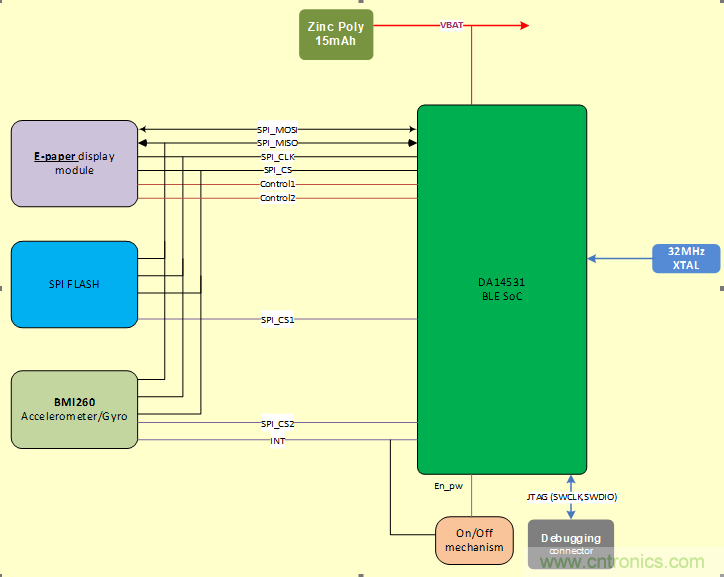The image size is (724, 577).
Task: Click the VBAT label on red line
Action: tap(452, 25)
